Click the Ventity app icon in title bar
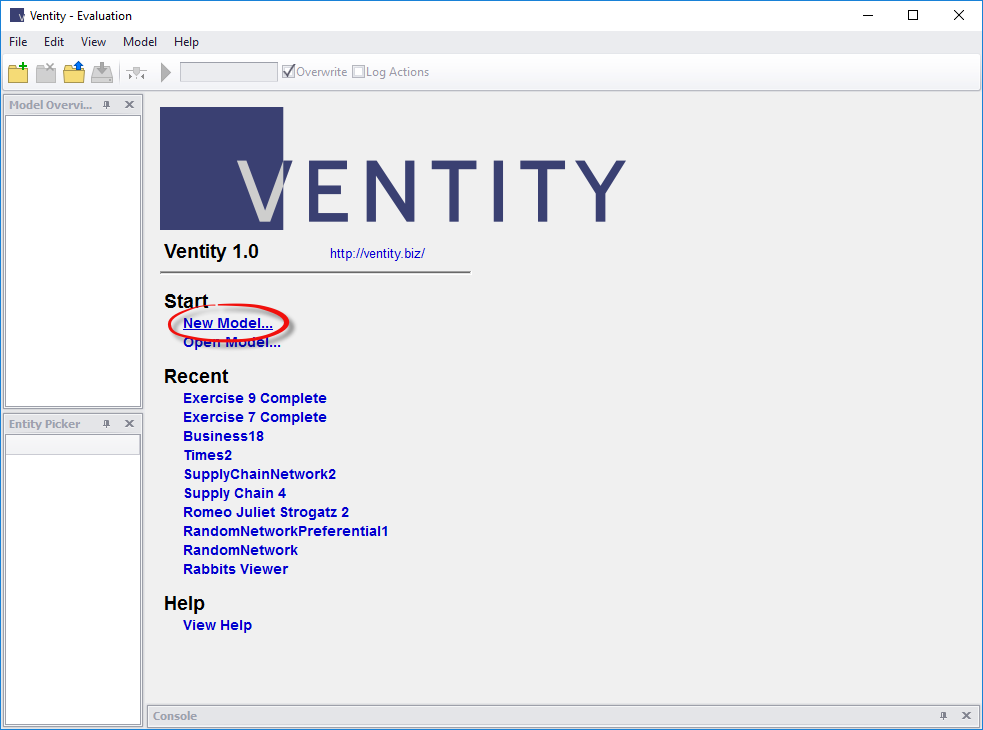This screenshot has height=730, width=983. 17,16
